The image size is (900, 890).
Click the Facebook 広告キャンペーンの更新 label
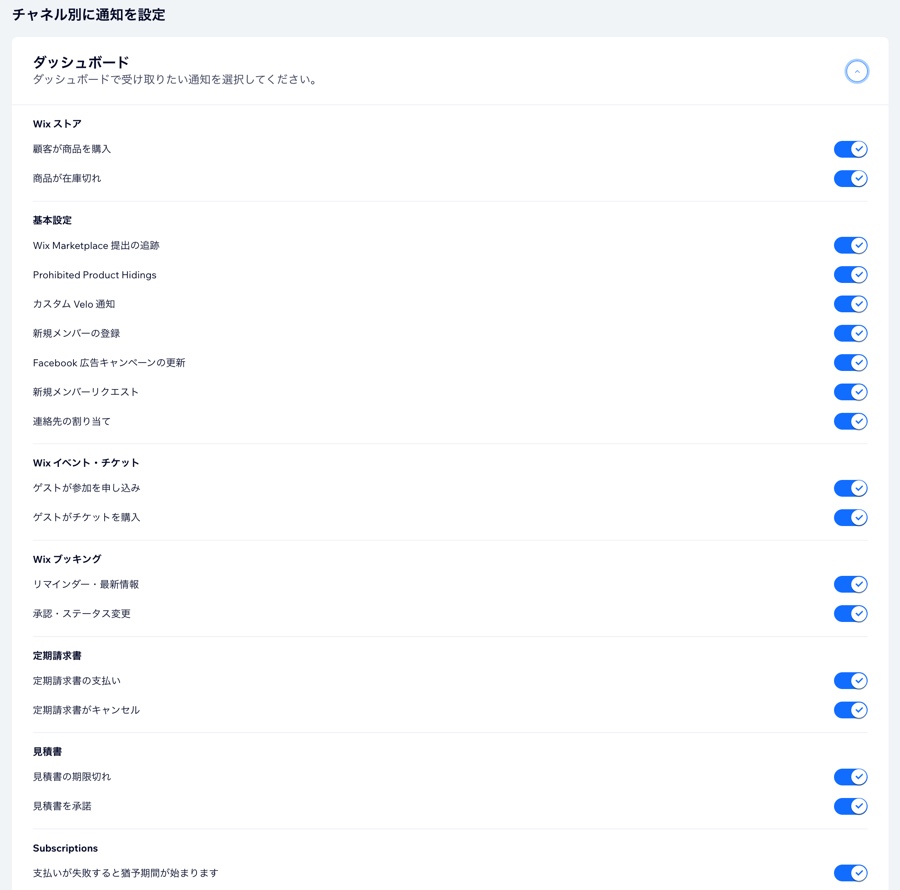[x=109, y=363]
